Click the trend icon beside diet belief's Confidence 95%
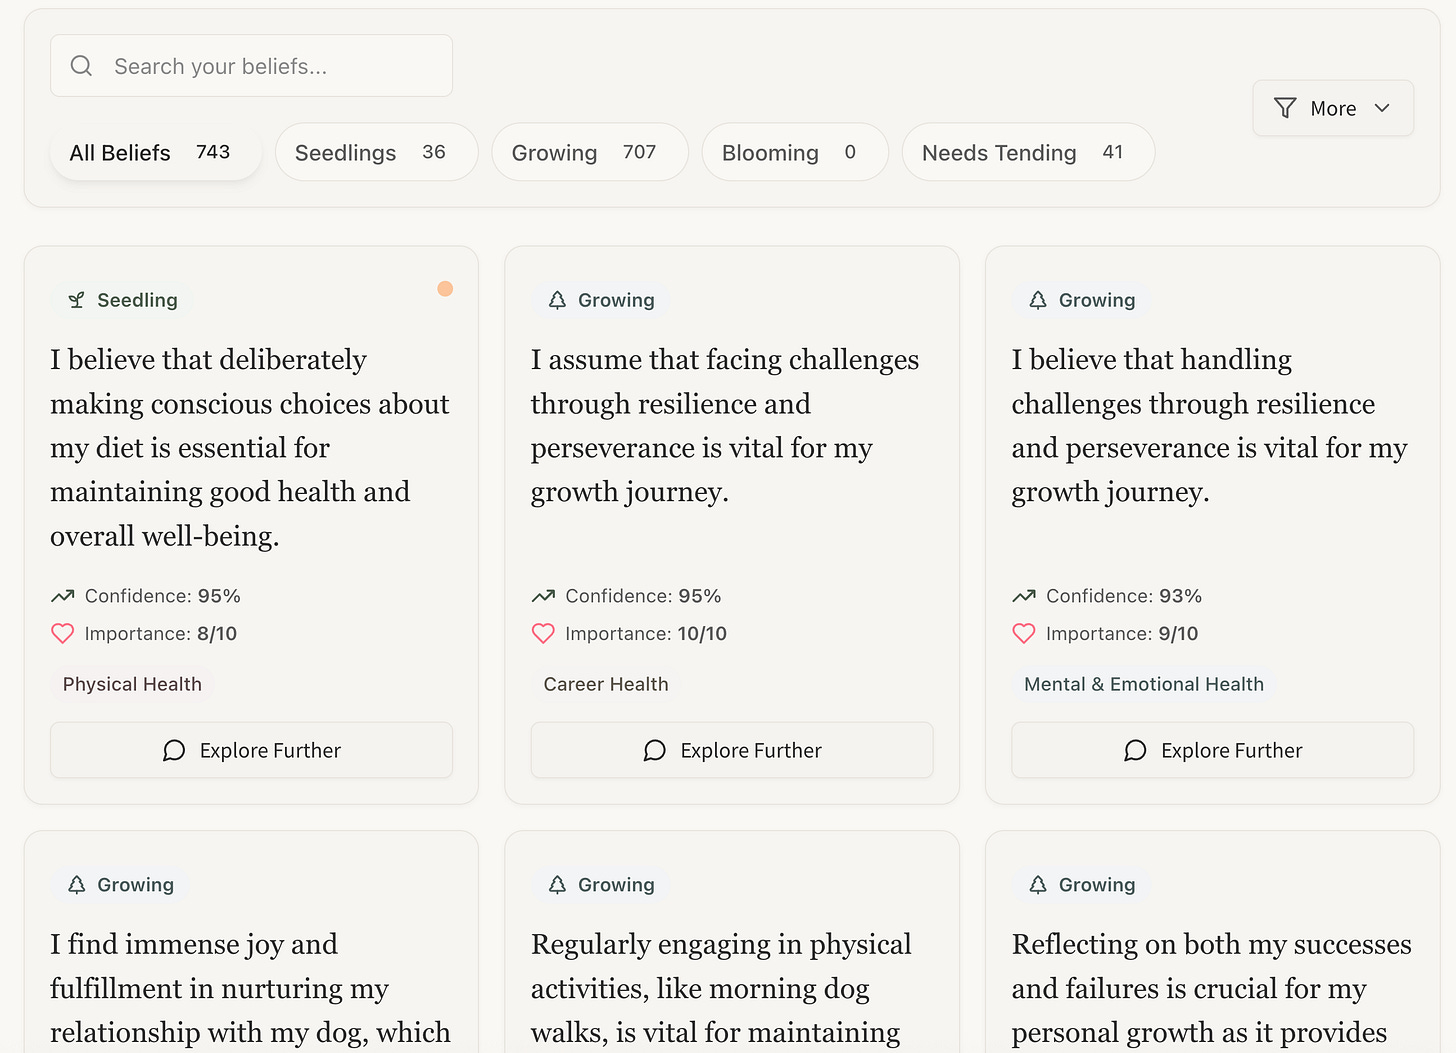The width and height of the screenshot is (1456, 1053). (x=62, y=596)
